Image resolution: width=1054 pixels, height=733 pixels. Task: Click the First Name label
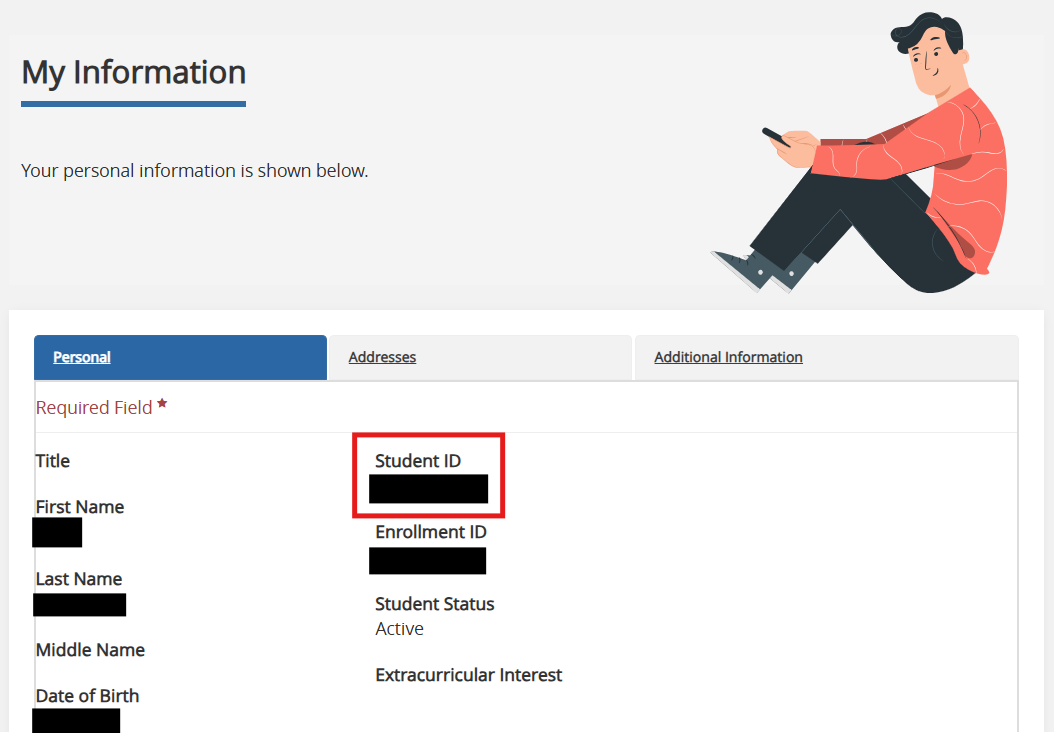coord(80,507)
